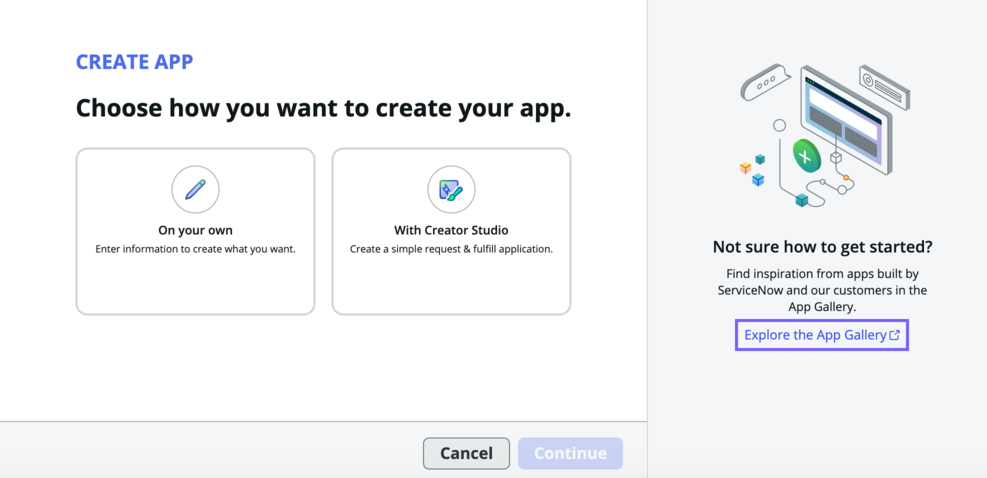Screen dimensions: 987x478
Task: Click 'Create a simple request & fulfill application.' text
Action: point(451,249)
